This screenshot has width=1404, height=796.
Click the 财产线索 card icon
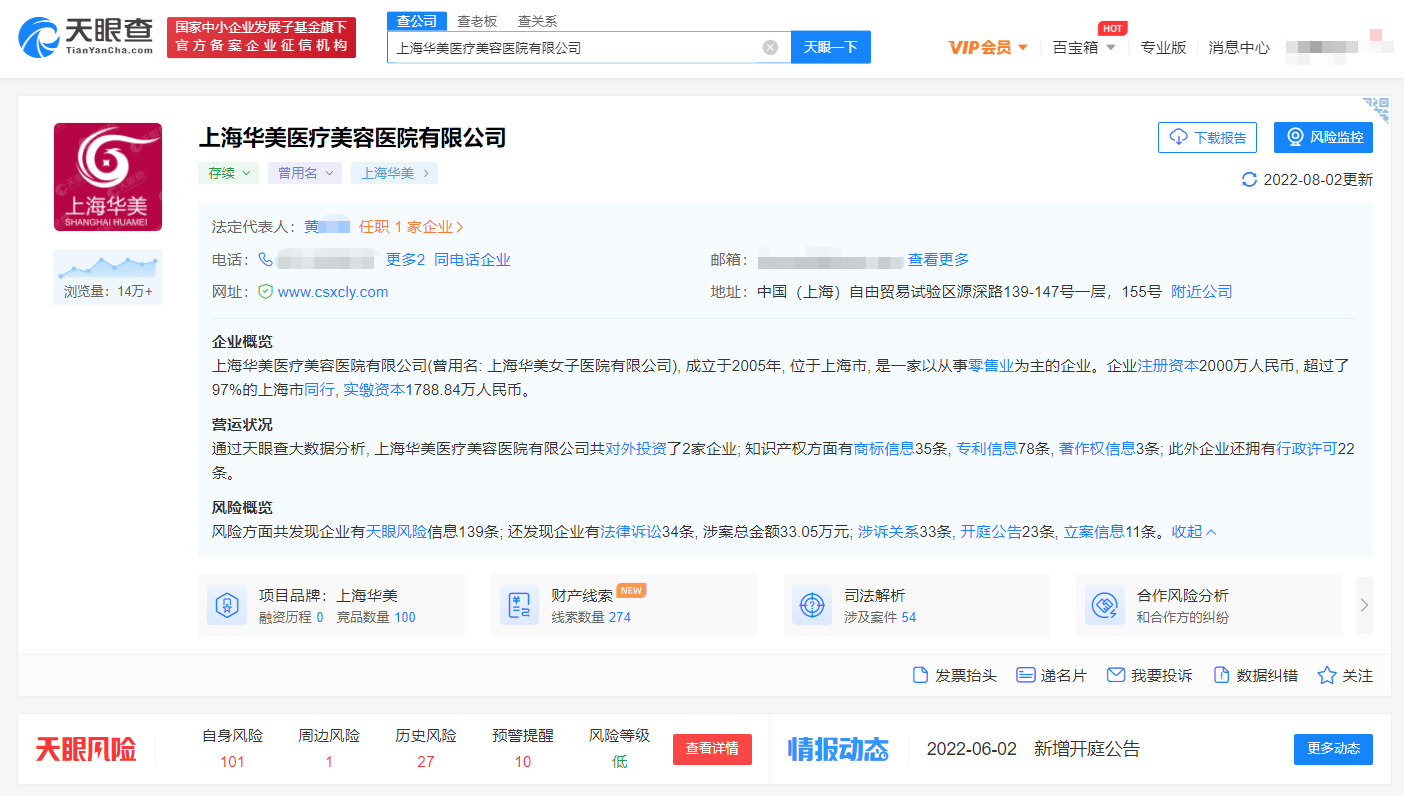point(519,605)
